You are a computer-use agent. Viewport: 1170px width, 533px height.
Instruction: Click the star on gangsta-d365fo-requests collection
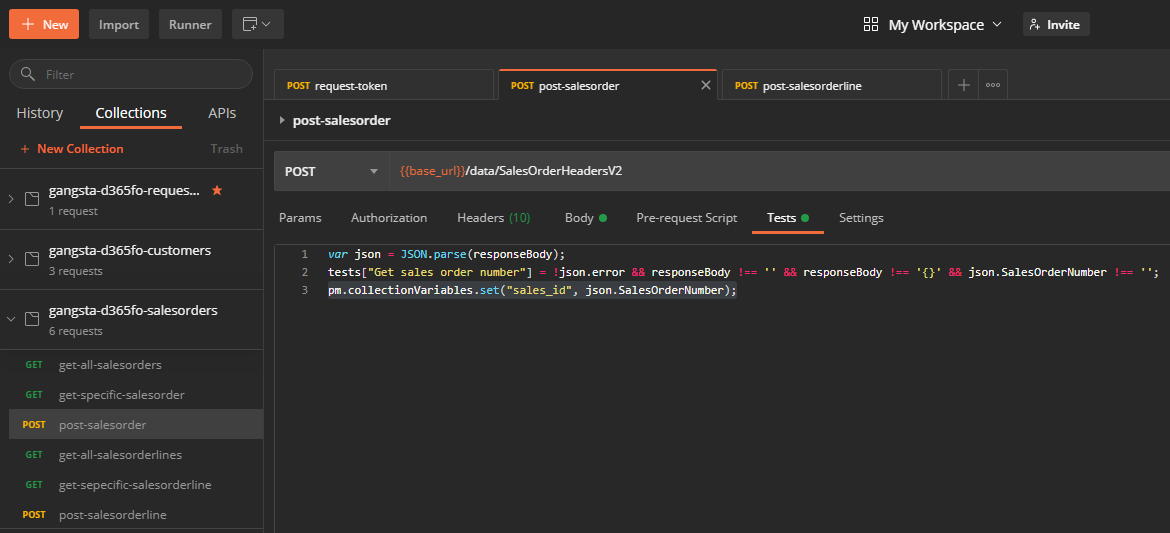[217, 190]
